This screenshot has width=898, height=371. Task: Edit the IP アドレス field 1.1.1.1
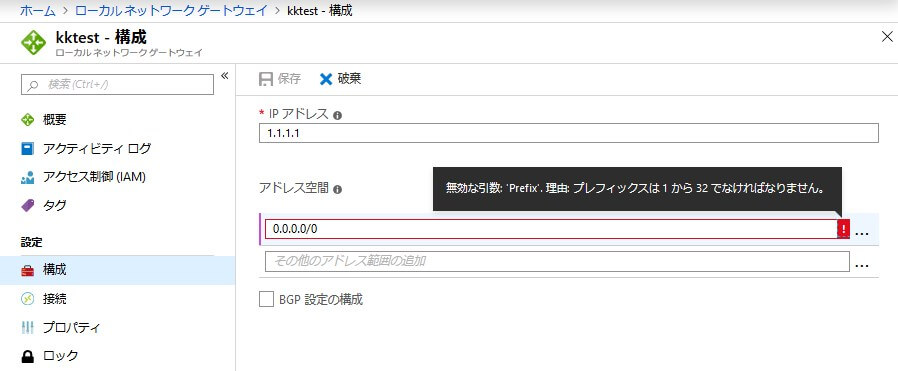(x=569, y=133)
